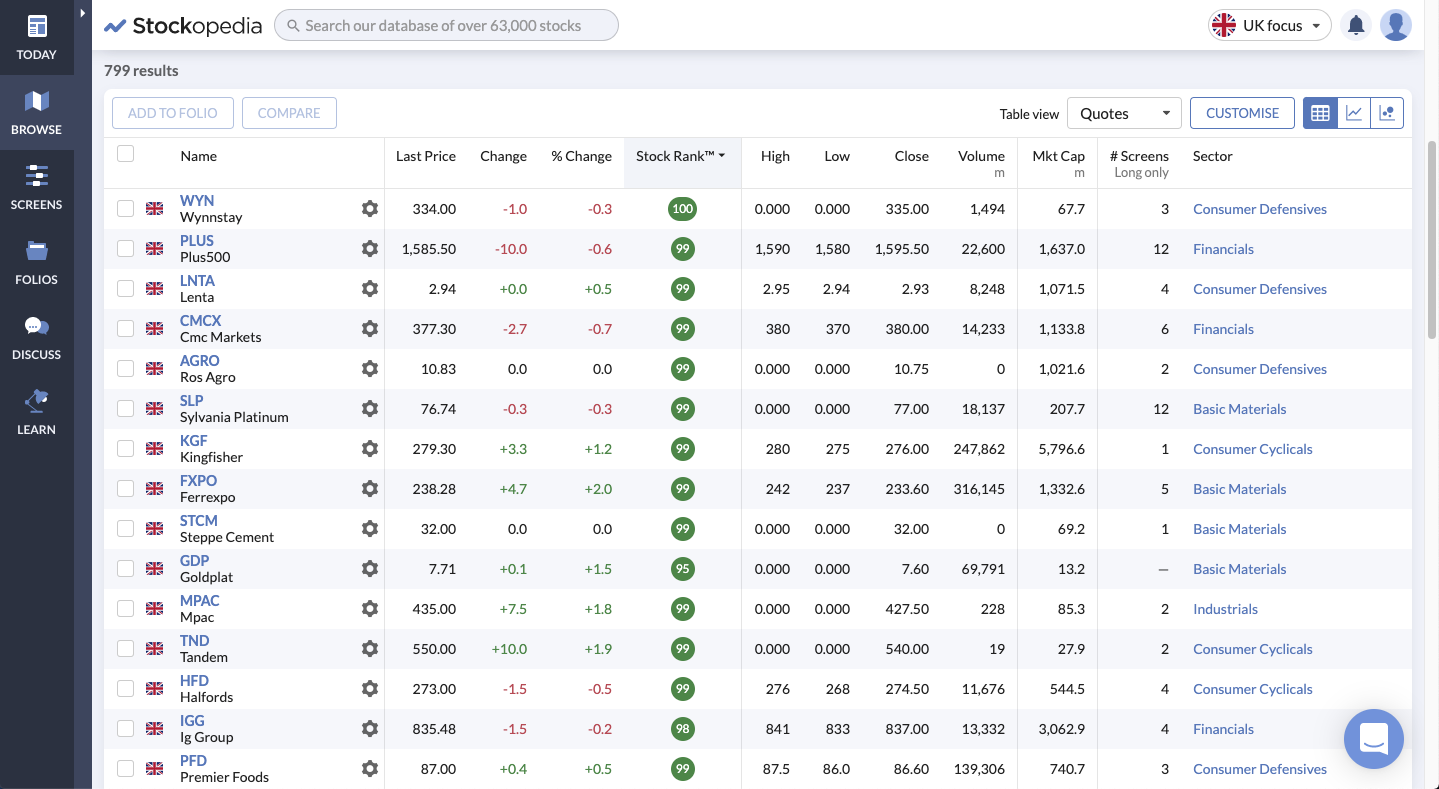Click Wynnstay's Stock Rank 100 badge
This screenshot has height=789, width=1439.
tap(683, 209)
